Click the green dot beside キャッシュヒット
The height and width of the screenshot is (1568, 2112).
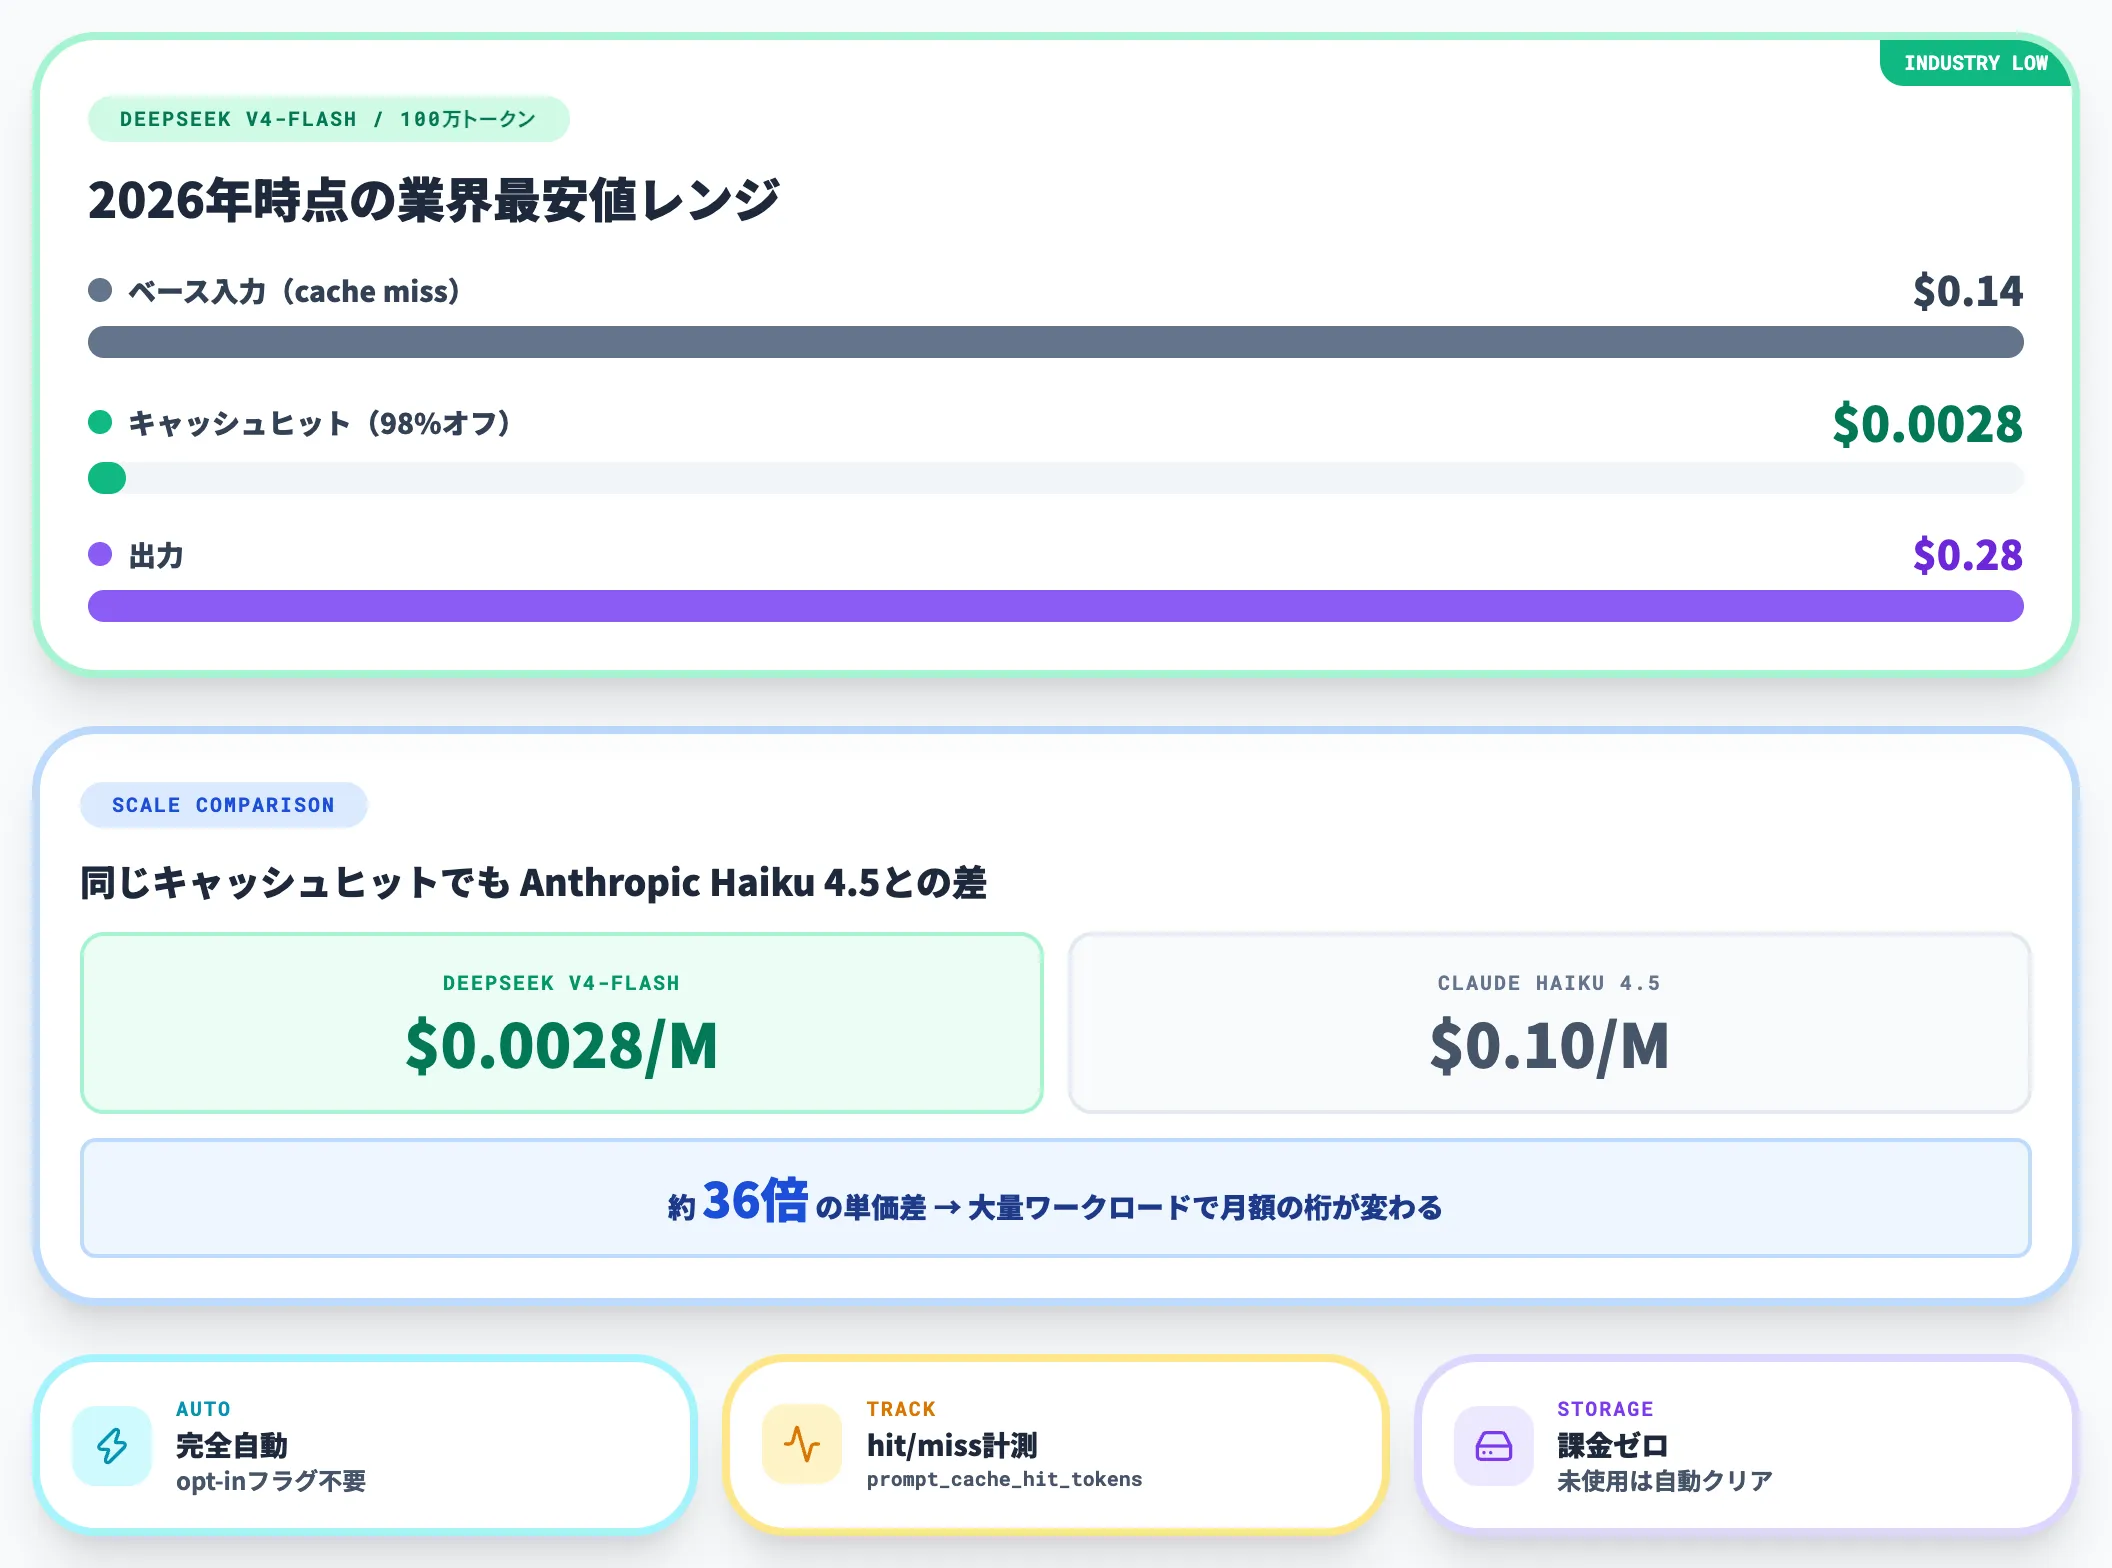pyautogui.click(x=100, y=423)
